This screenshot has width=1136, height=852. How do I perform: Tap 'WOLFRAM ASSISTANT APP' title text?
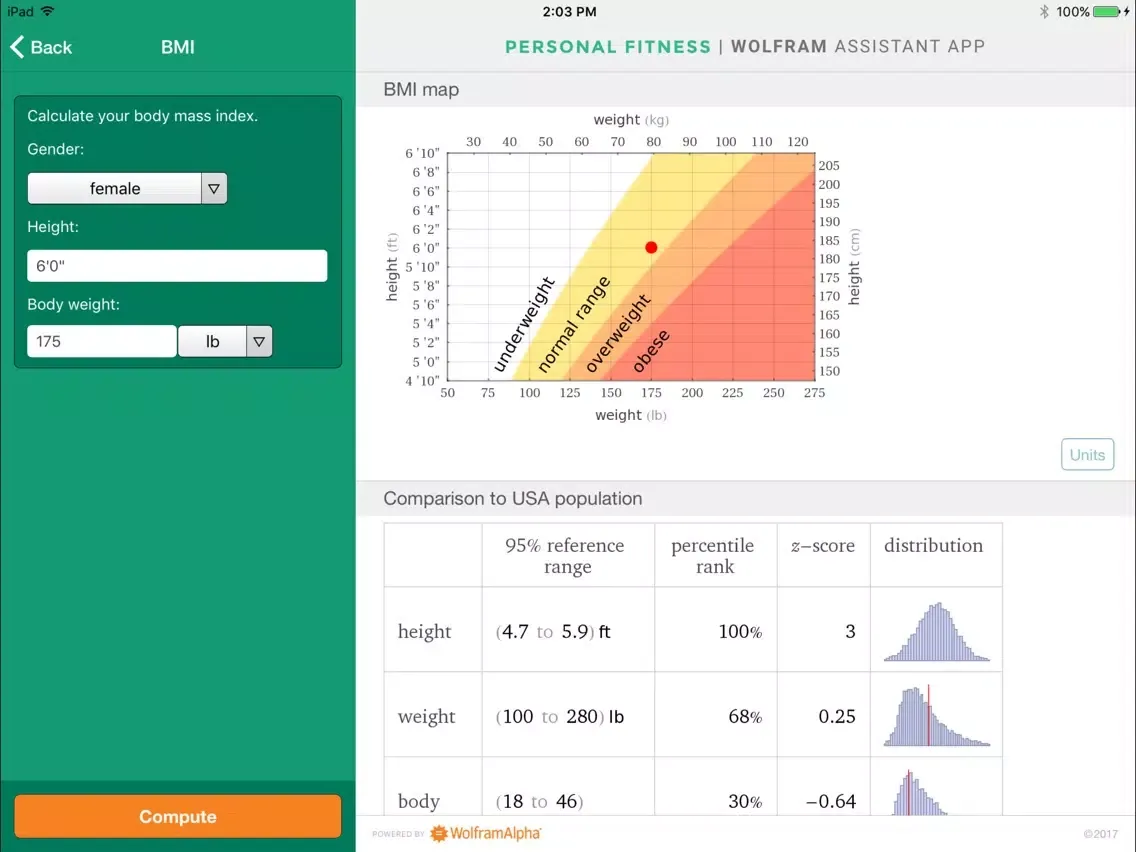pos(858,47)
